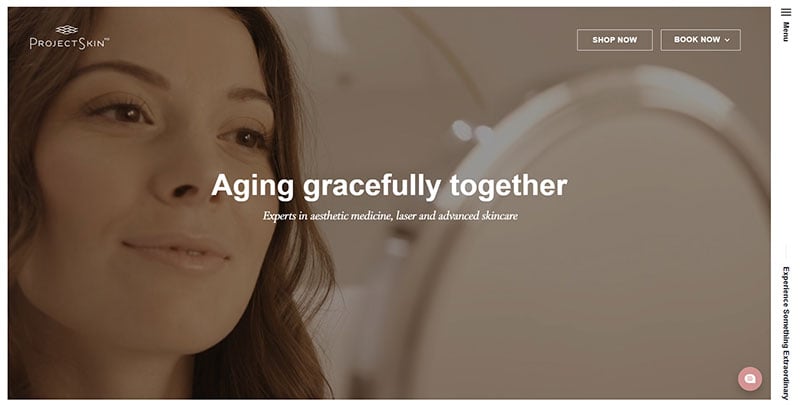
Task: Click the TM trademark symbol beside logo
Action: click(x=107, y=40)
